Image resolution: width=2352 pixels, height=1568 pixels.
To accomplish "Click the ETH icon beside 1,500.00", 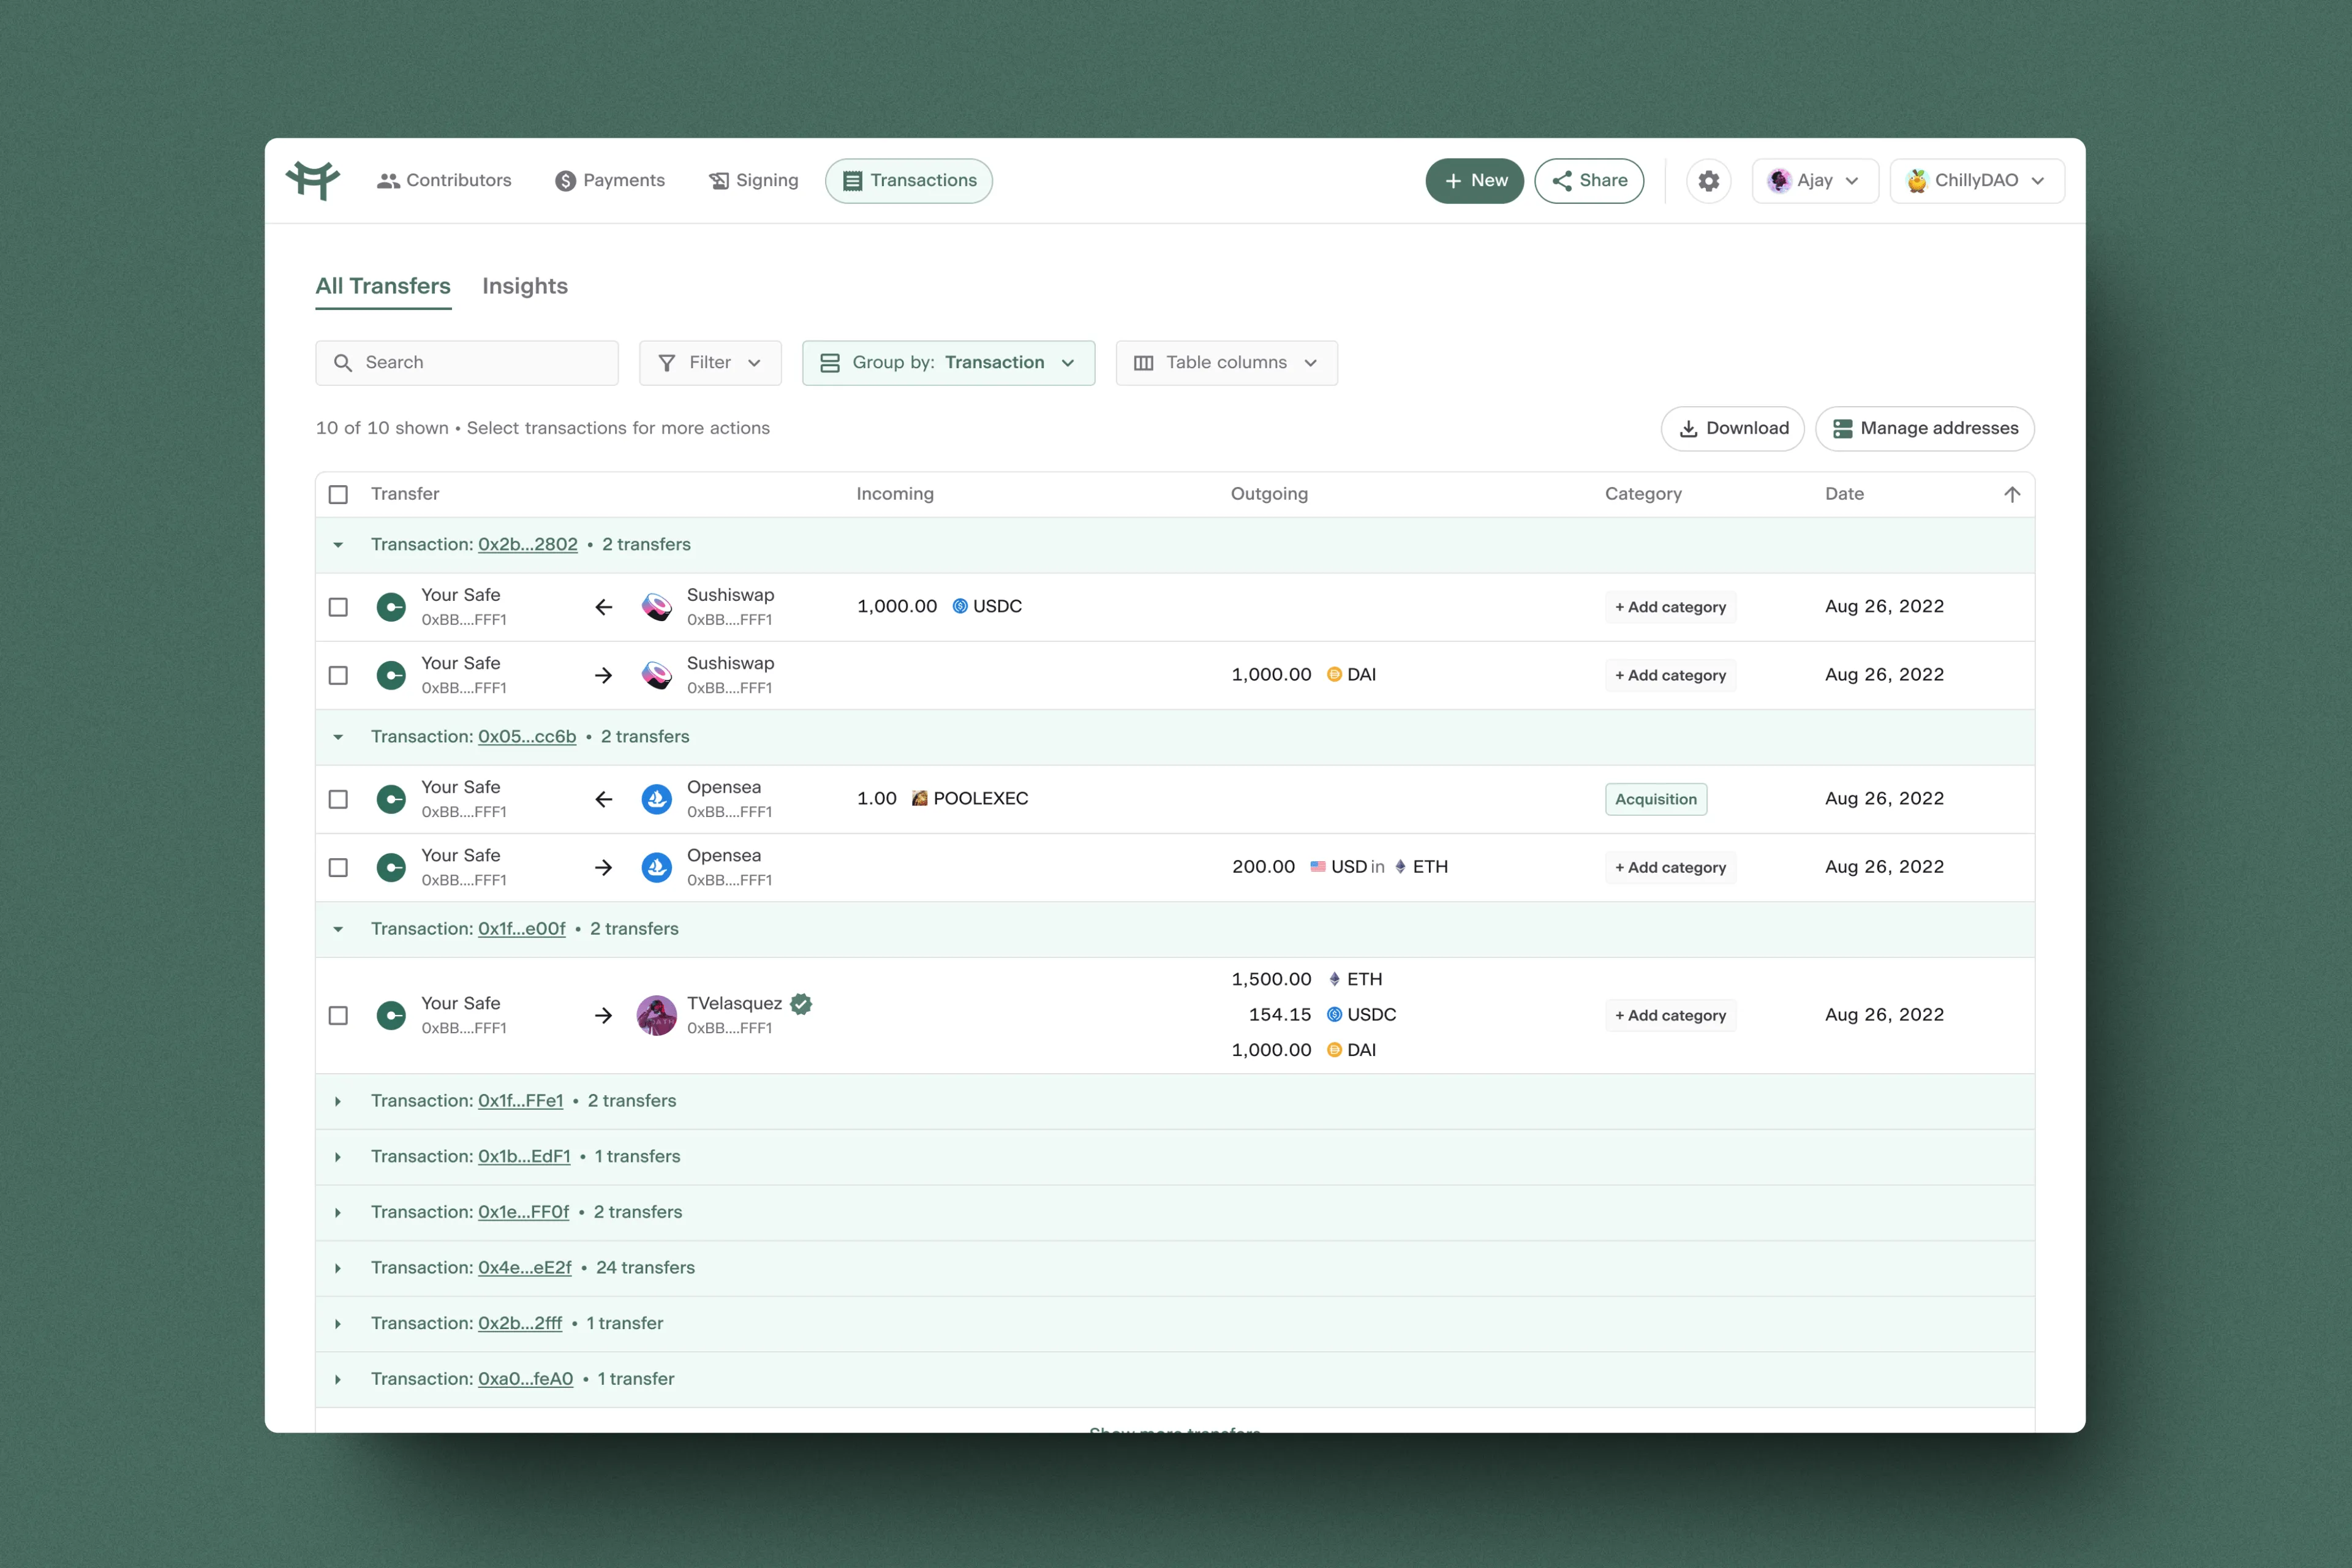I will pos(1334,979).
